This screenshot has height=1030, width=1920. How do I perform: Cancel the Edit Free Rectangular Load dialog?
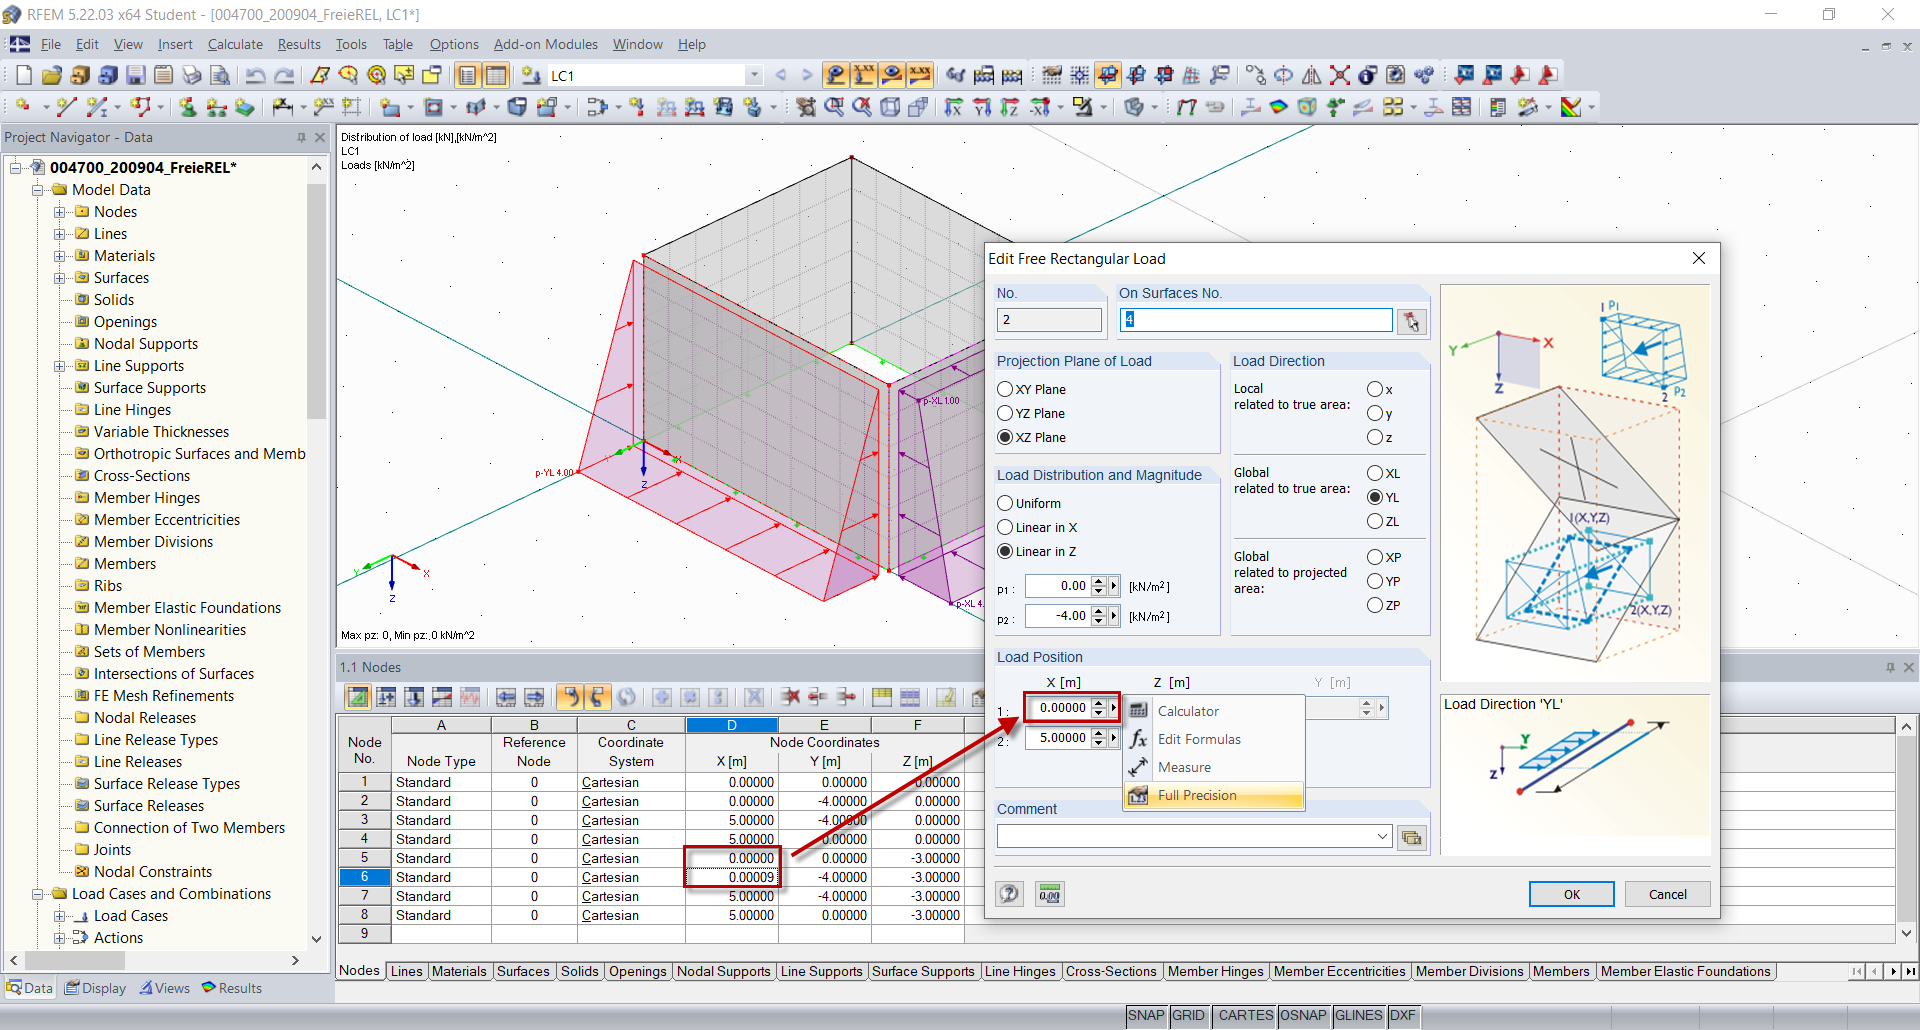(1667, 894)
